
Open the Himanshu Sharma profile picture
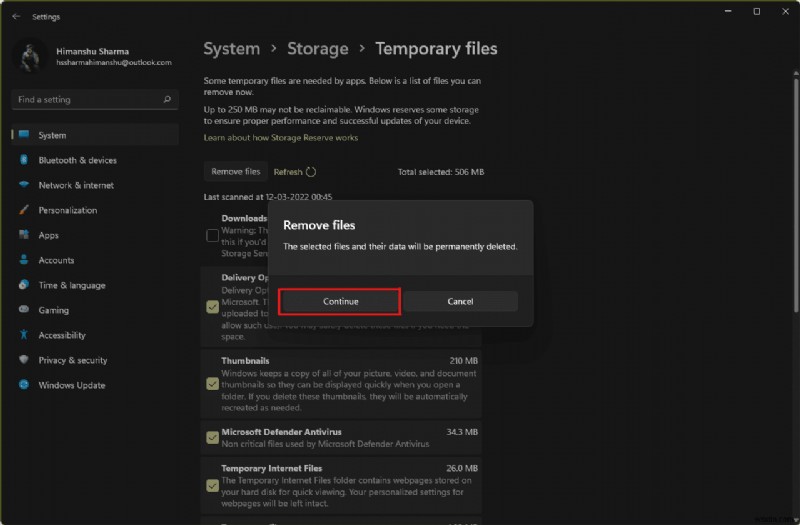pyautogui.click(x=30, y=57)
